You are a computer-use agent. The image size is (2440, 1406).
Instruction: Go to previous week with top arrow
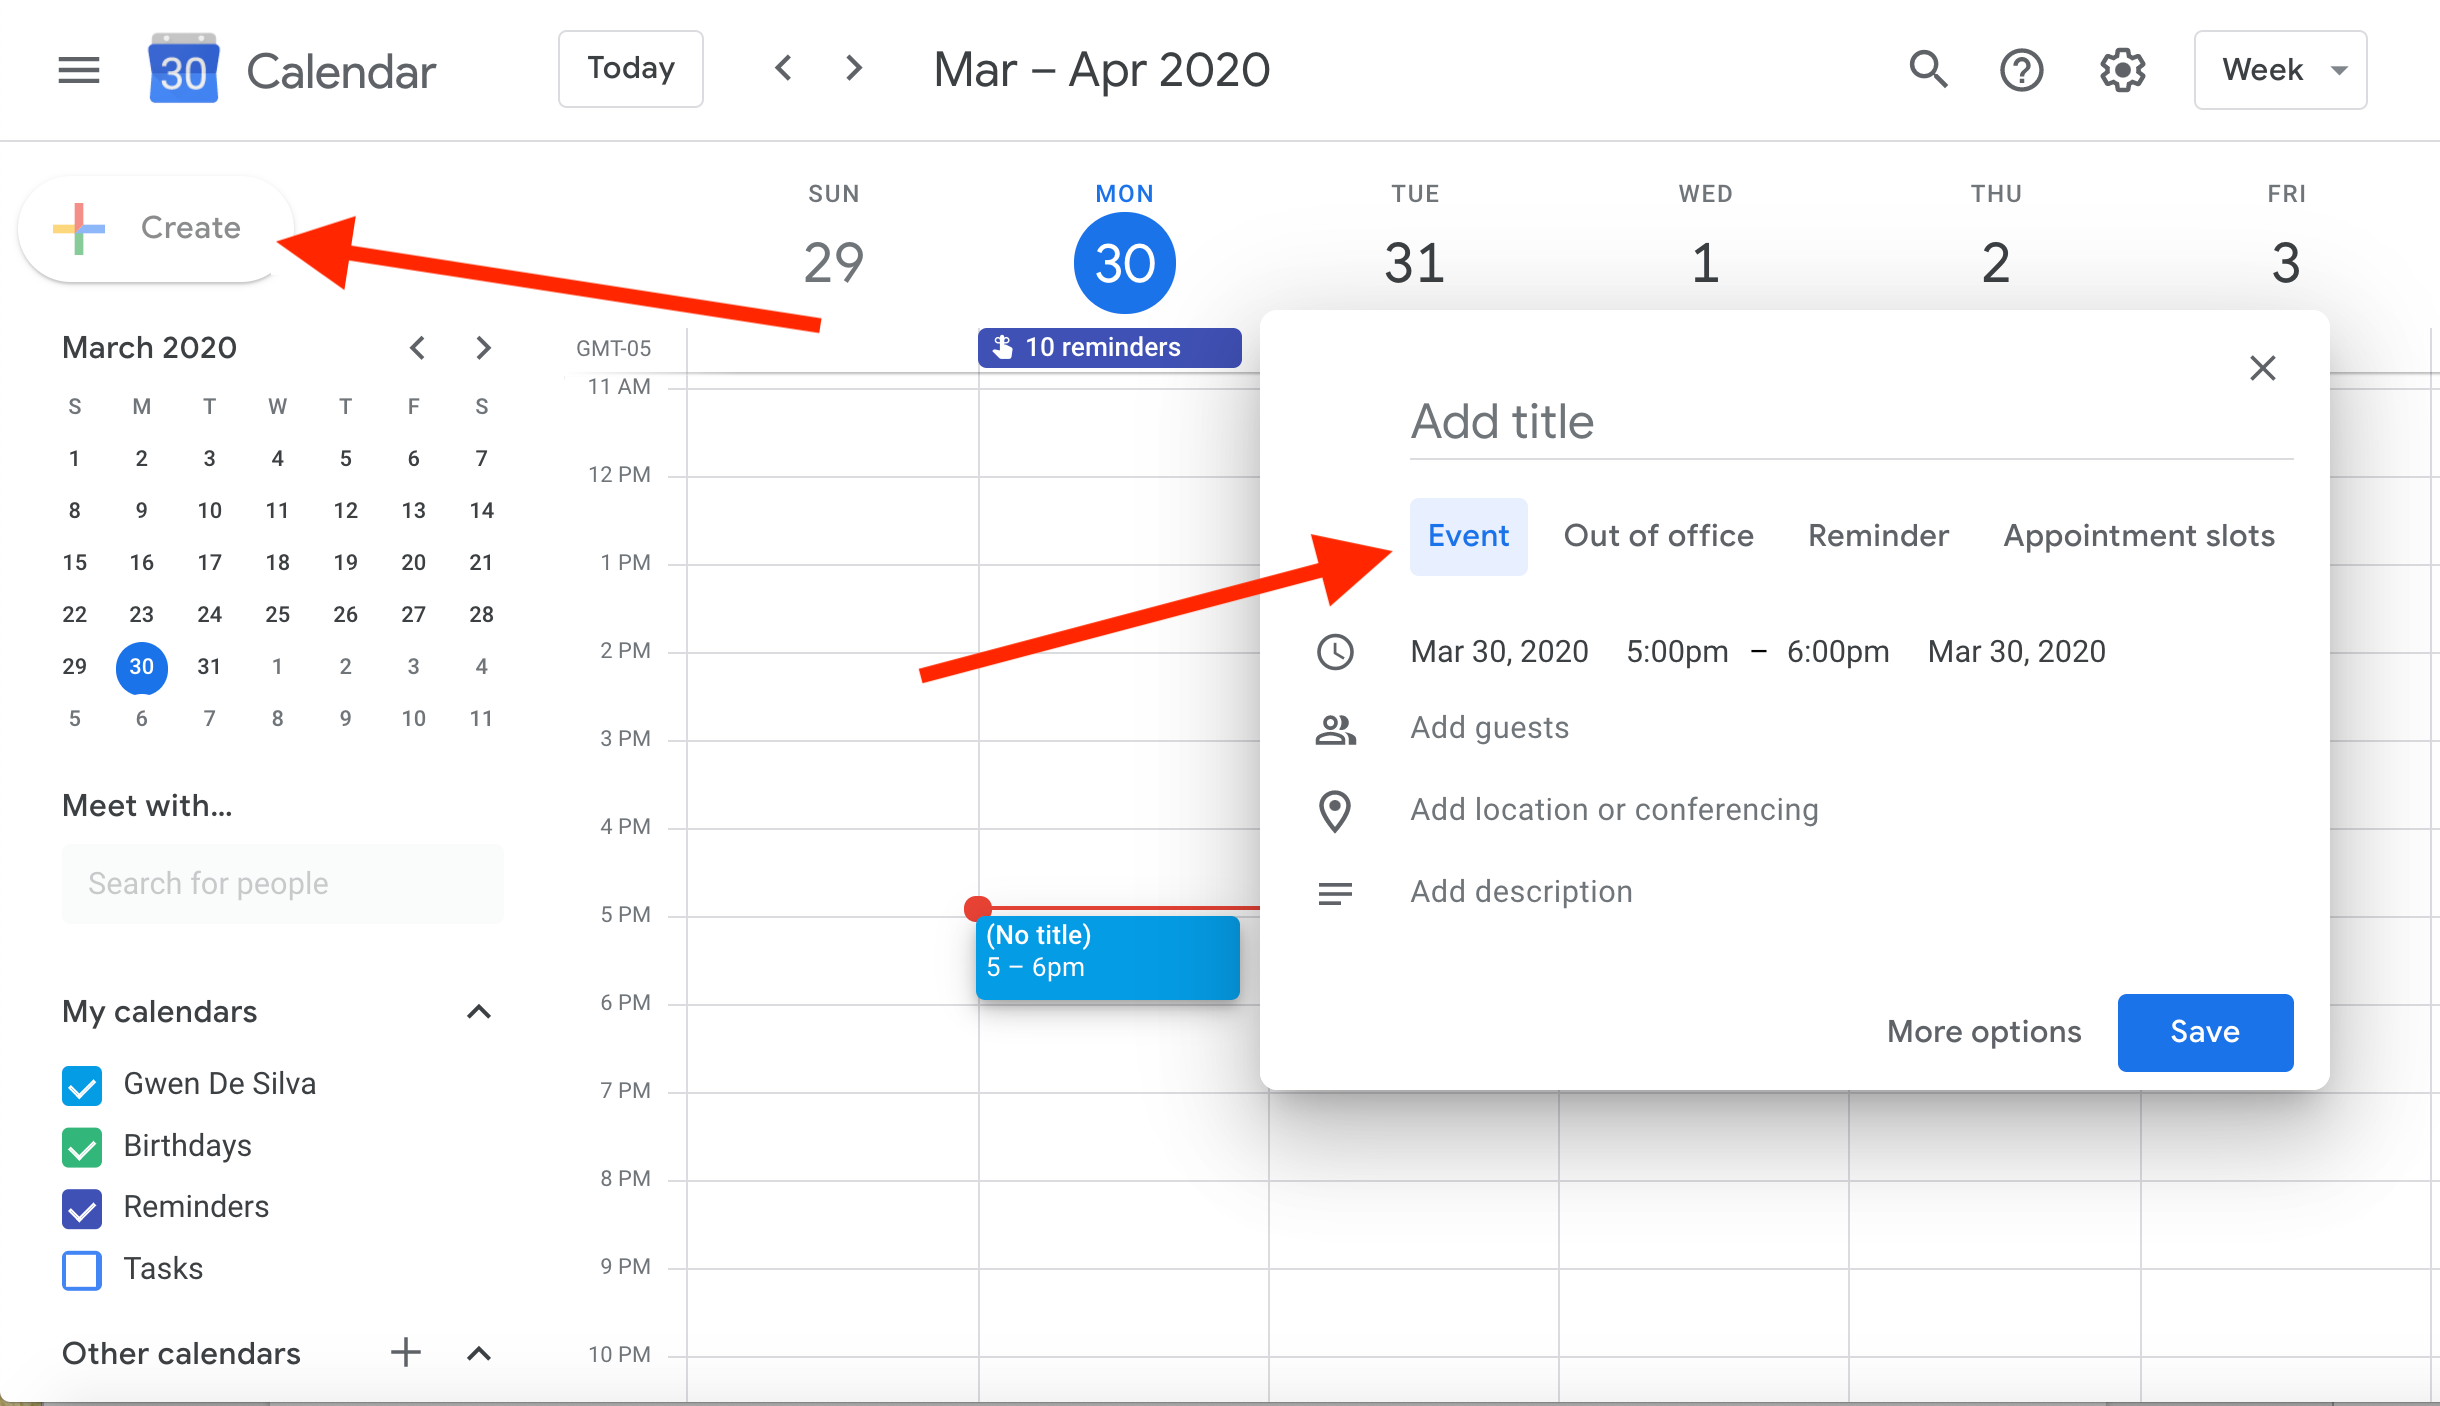[x=784, y=68]
